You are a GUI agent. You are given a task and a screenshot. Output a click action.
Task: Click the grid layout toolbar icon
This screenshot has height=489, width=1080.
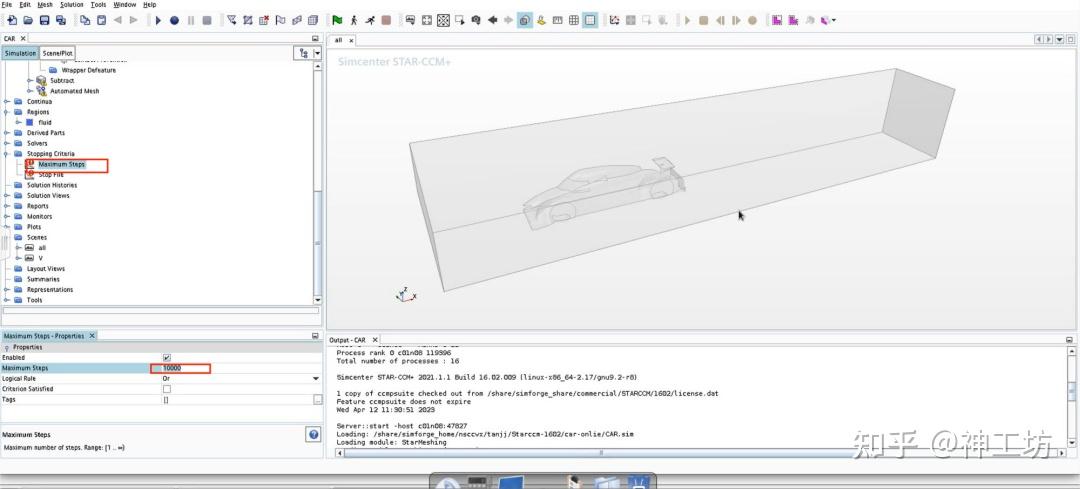[574, 20]
